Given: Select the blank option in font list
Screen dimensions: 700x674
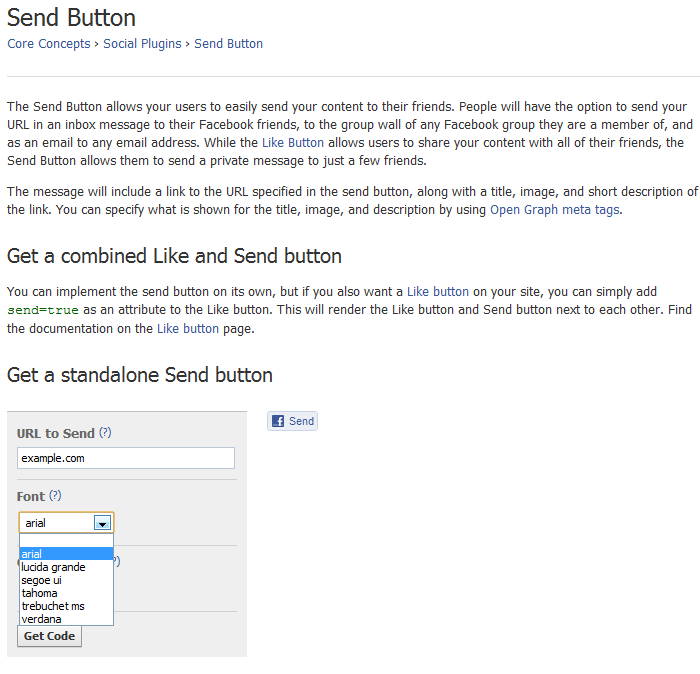Looking at the screenshot, I should 66,541.
